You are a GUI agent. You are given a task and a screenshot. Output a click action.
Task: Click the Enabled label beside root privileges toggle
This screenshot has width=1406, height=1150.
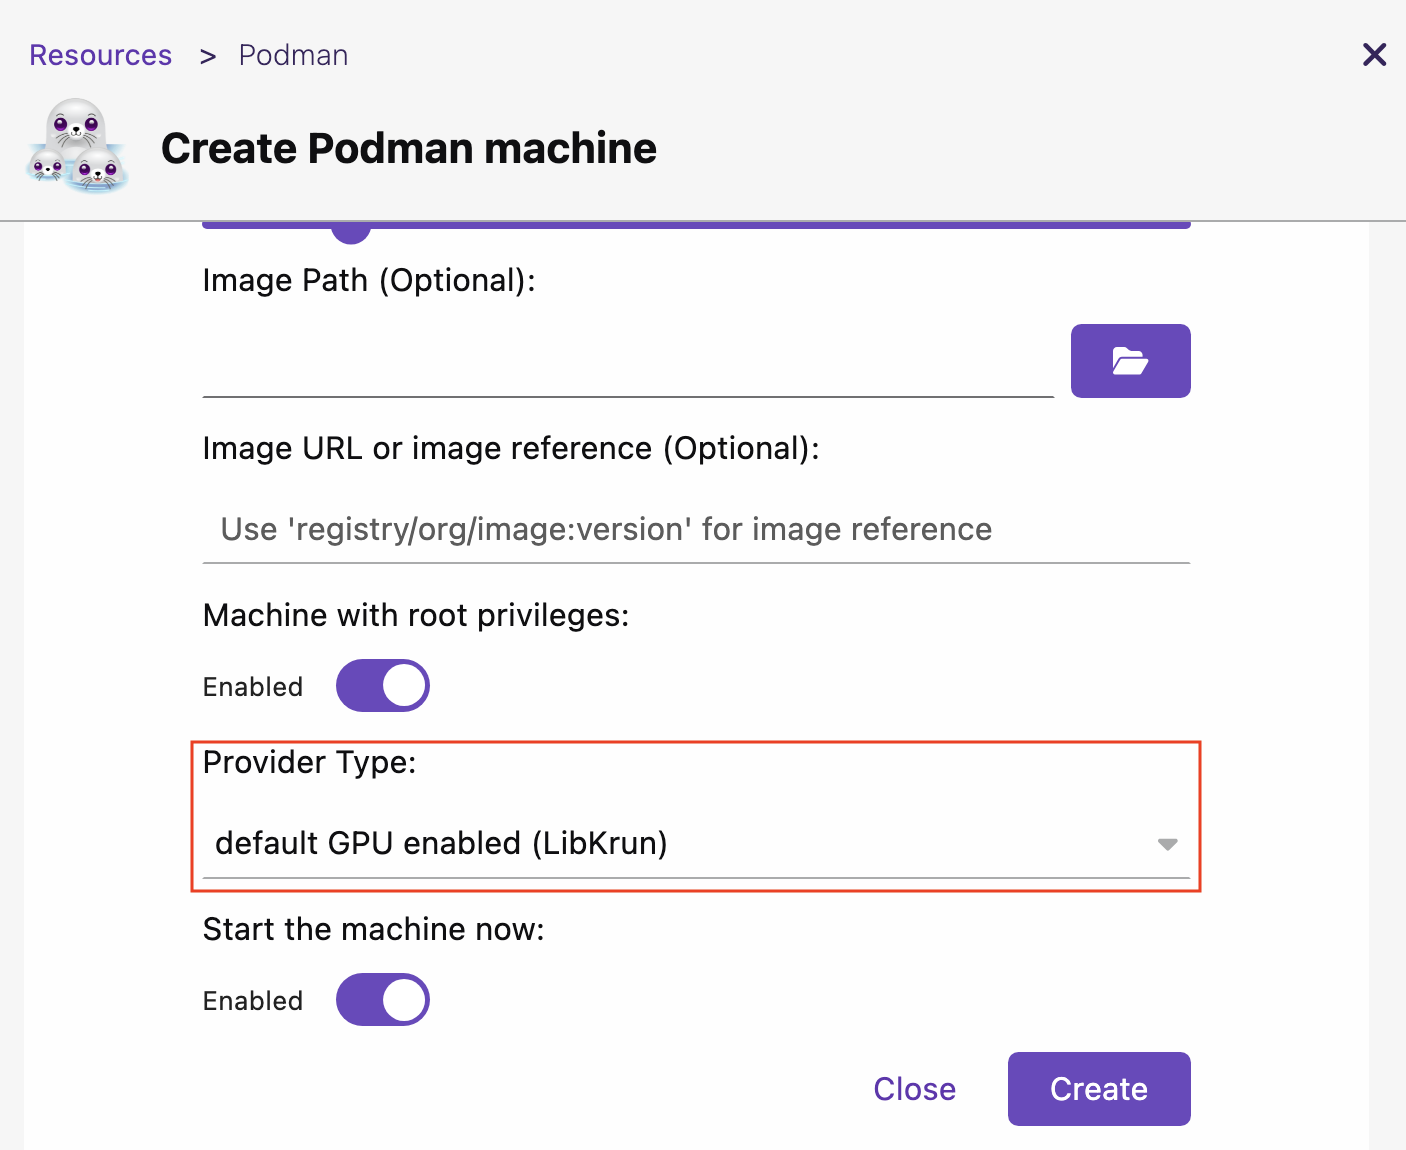point(253,687)
